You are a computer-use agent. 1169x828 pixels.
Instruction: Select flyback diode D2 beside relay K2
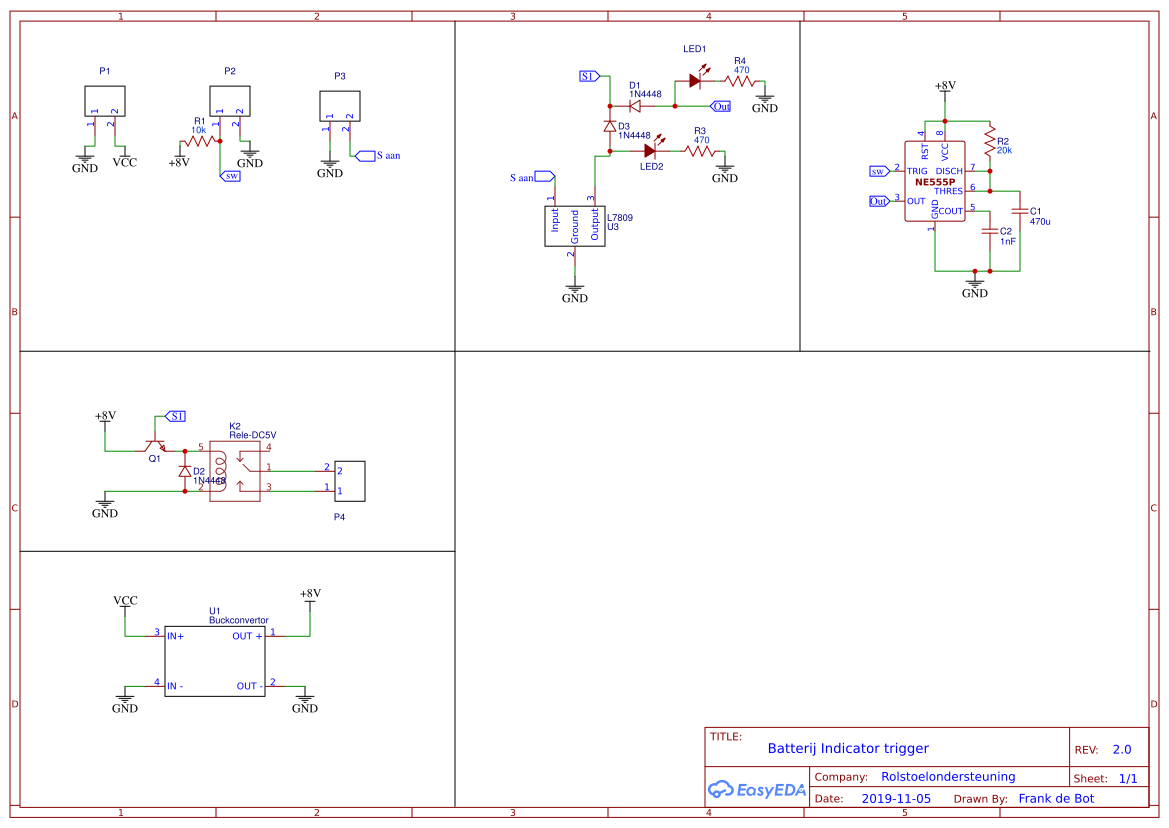(x=184, y=472)
